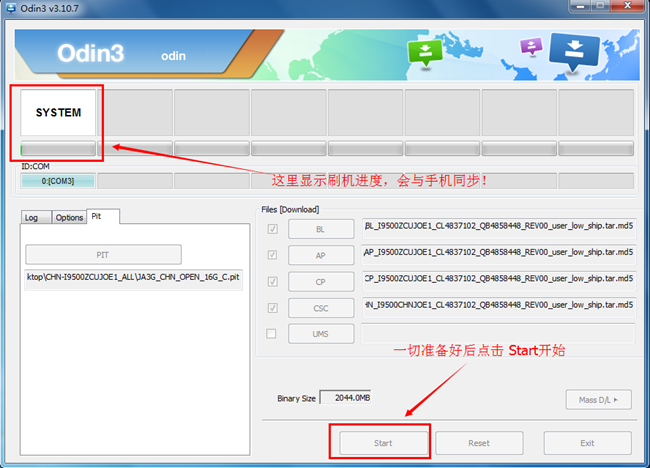Click the CP file path field
The image size is (650, 468).
click(x=499, y=281)
